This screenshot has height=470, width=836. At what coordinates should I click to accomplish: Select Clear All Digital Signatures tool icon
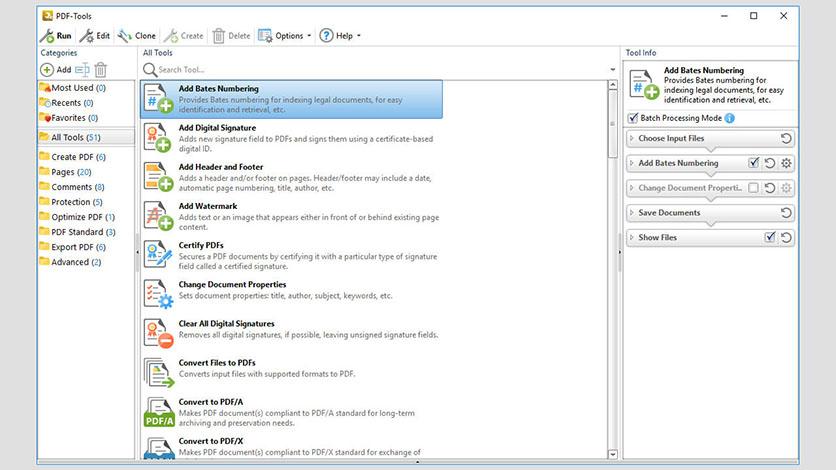[158, 334]
